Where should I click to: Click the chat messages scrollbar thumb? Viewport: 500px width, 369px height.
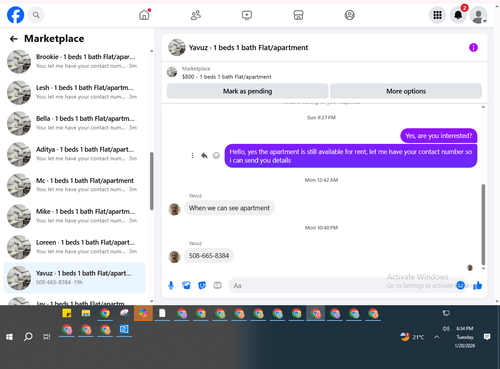point(483,224)
